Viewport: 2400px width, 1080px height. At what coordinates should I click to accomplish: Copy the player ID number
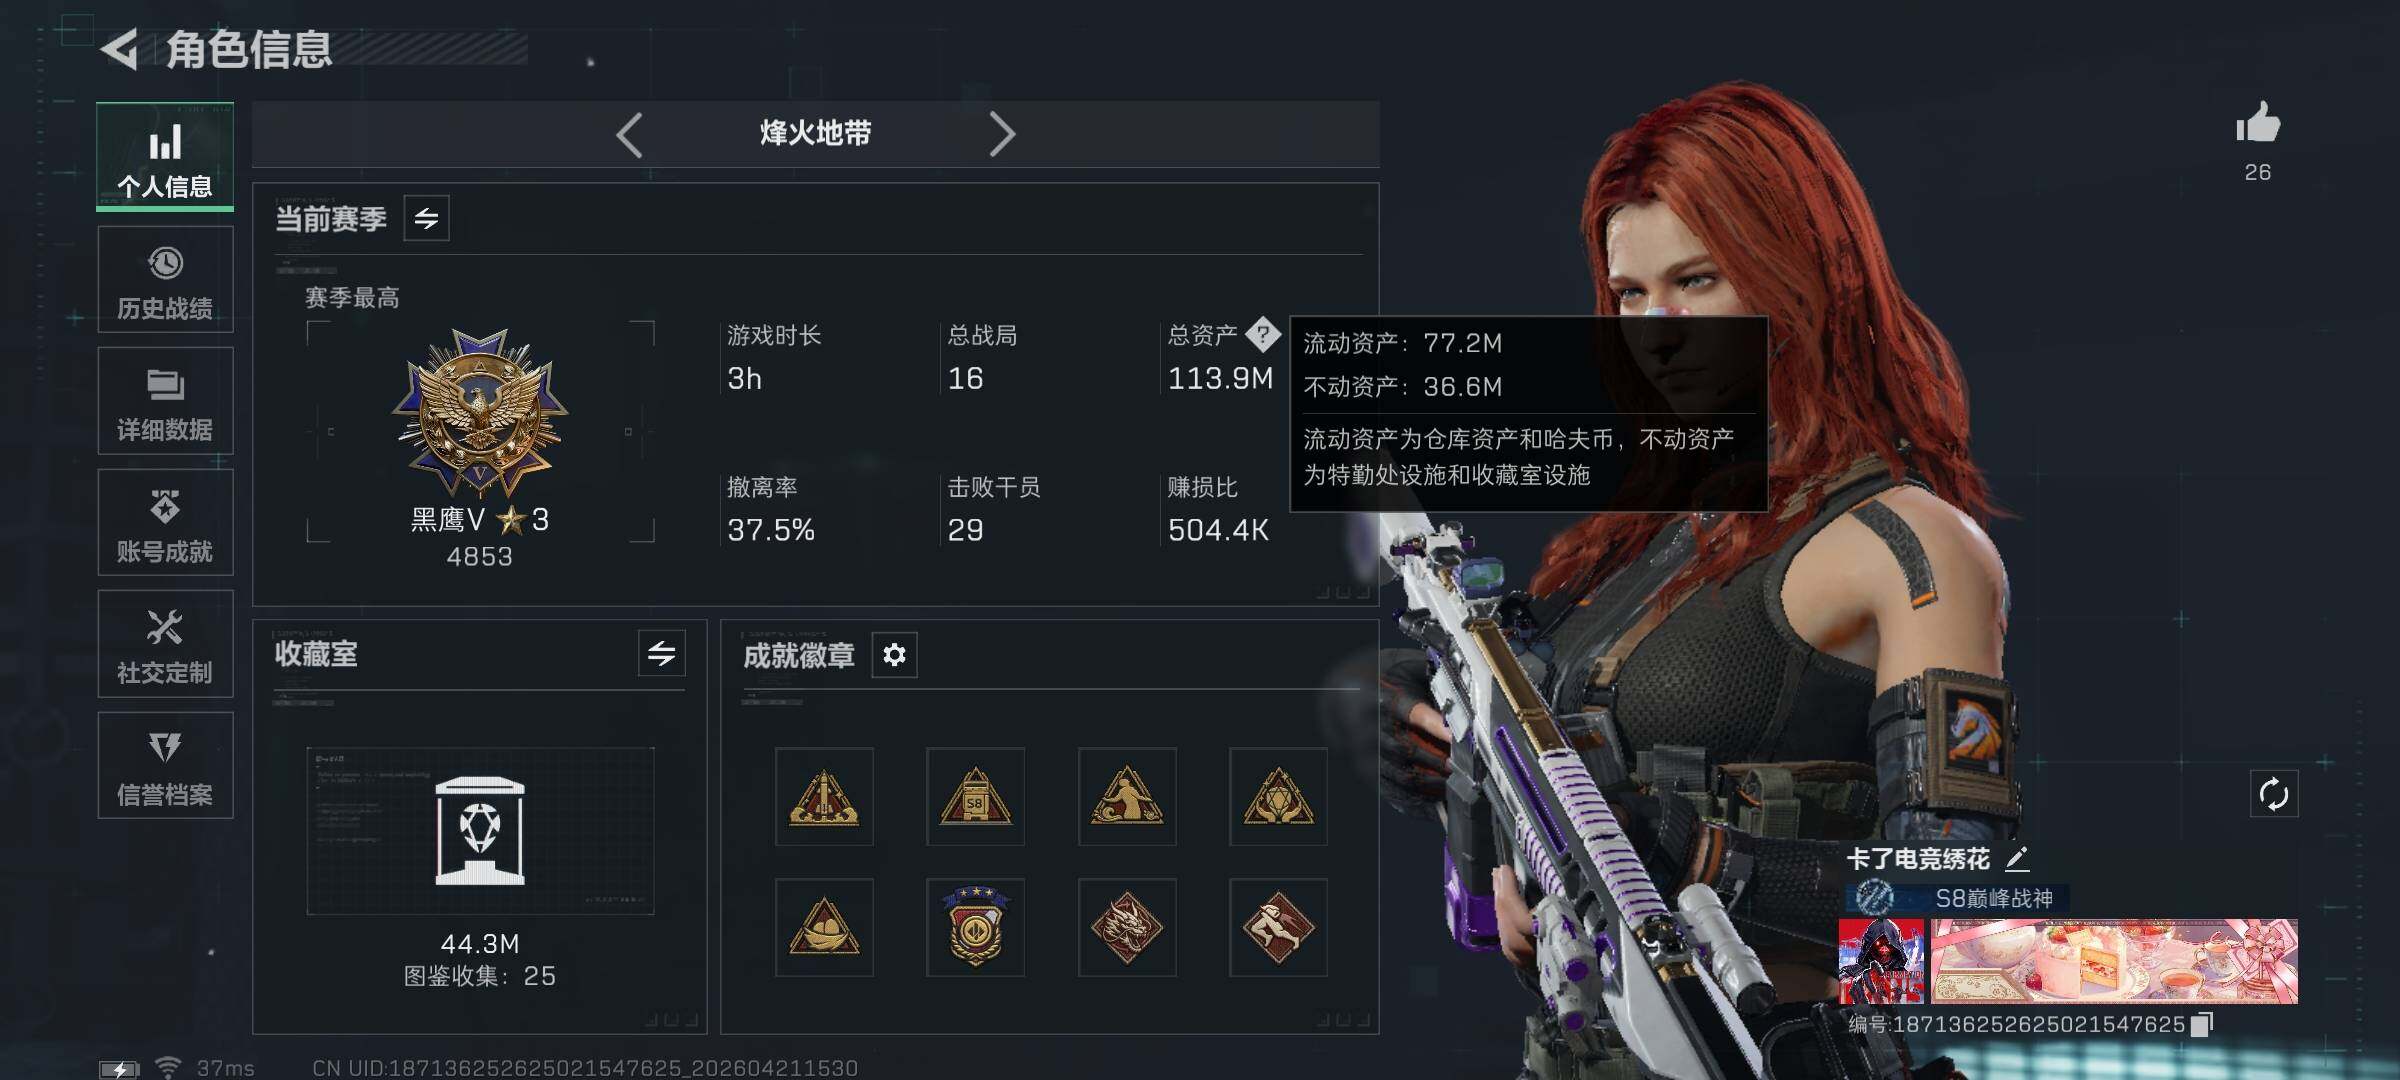[x=2202, y=1024]
